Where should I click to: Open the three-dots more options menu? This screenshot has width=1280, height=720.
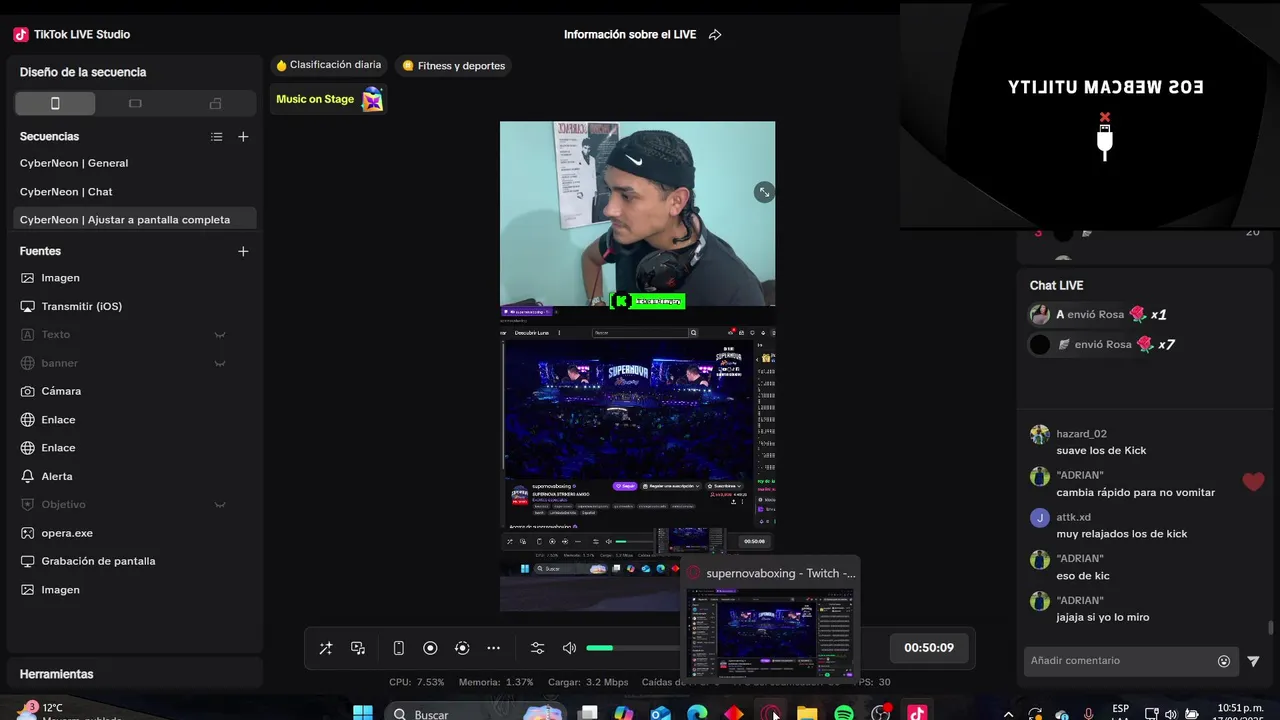(x=494, y=648)
